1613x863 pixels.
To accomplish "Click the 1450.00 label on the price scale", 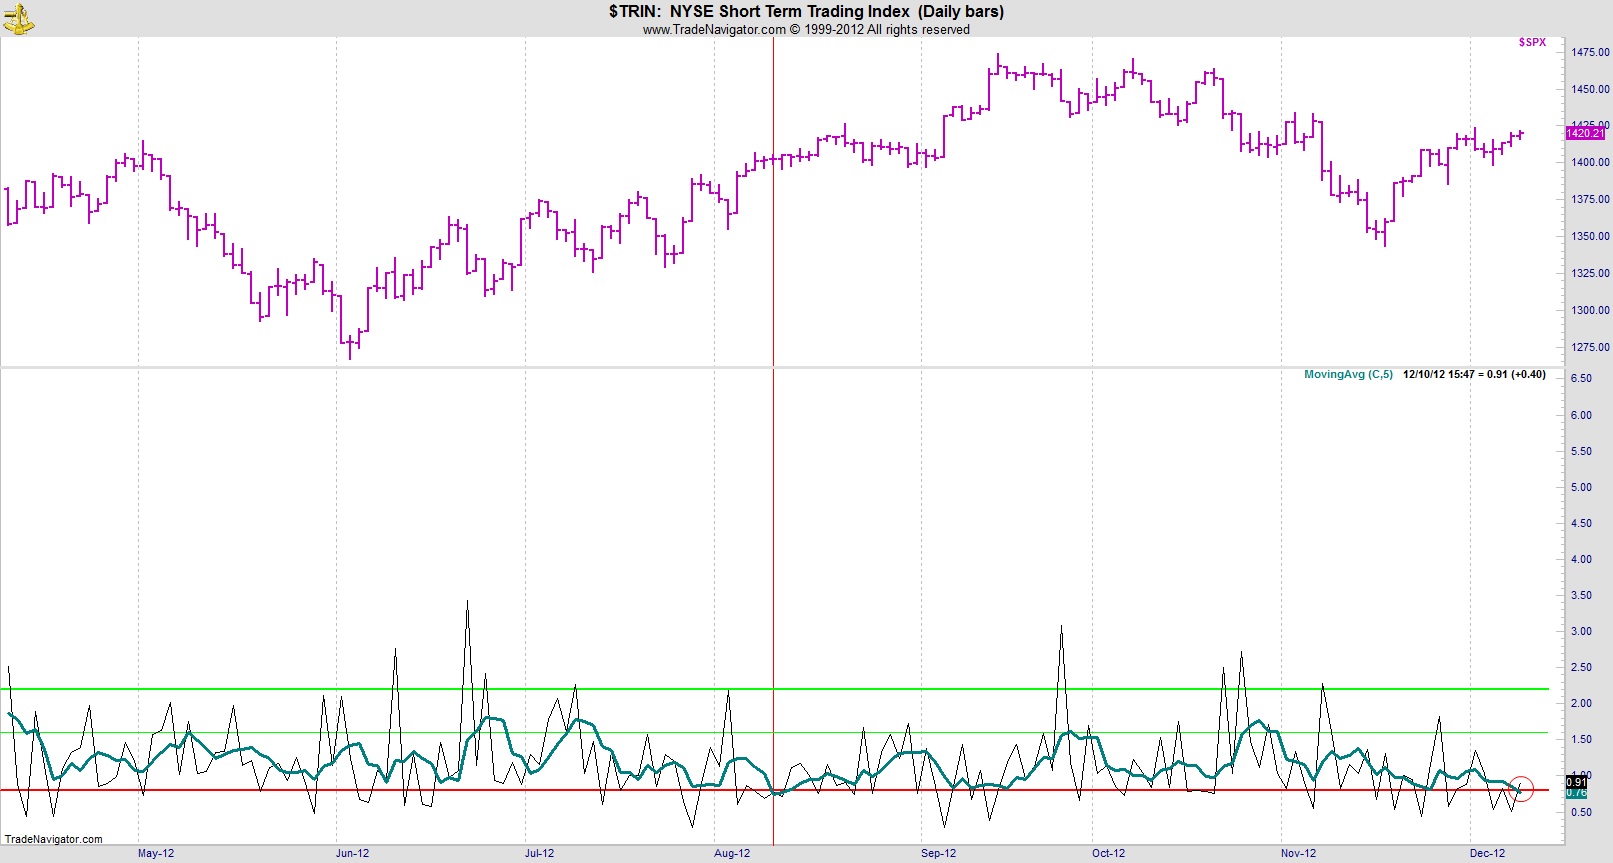I will 1590,89.
